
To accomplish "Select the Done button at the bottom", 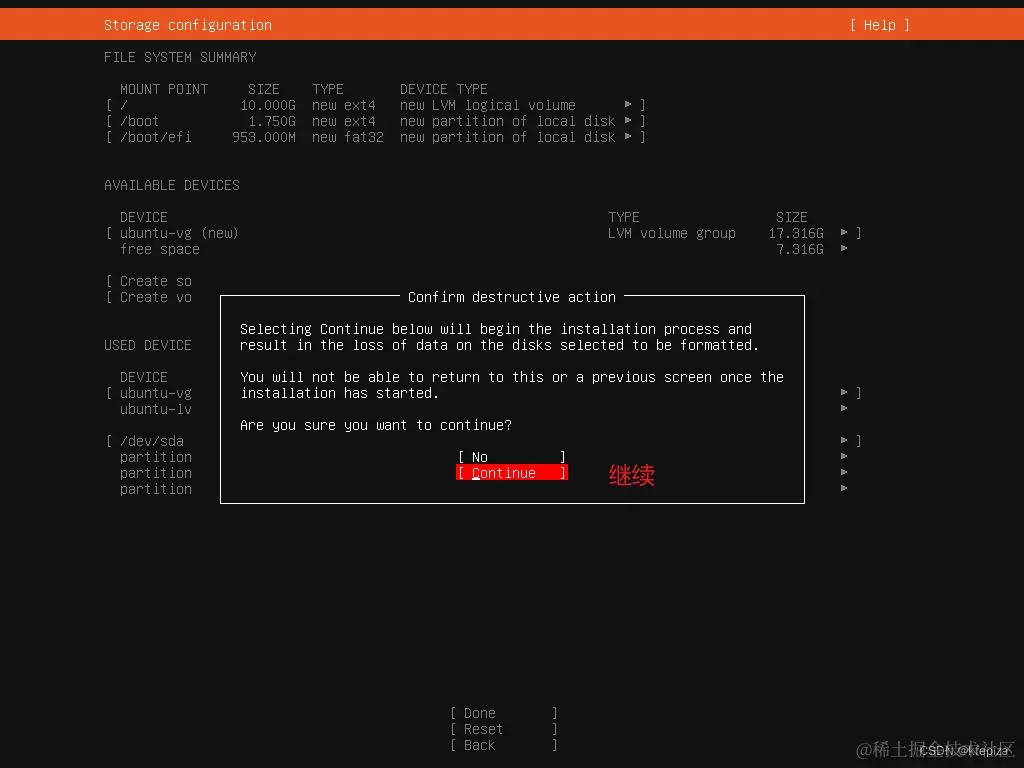I will [x=504, y=712].
